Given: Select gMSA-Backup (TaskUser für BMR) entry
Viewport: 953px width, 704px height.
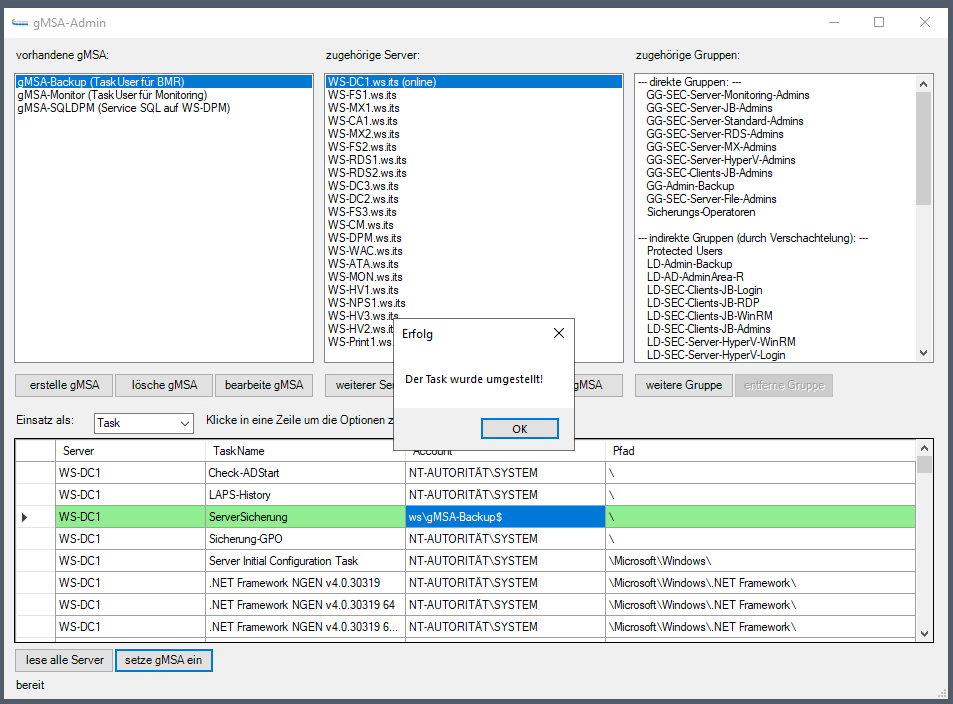Looking at the screenshot, I should (164, 81).
